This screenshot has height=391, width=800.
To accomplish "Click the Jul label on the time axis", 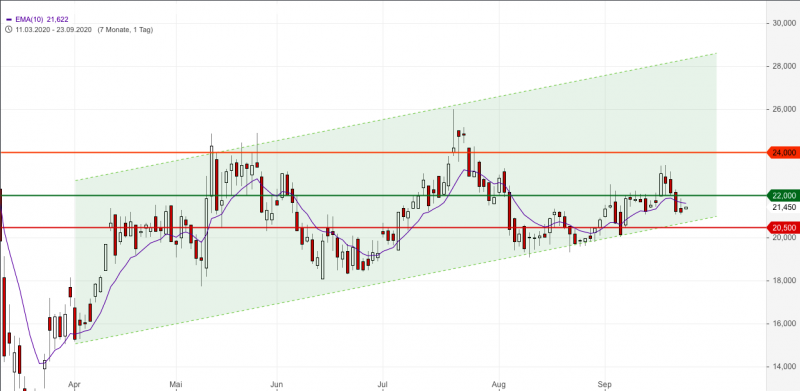I will pos(382,383).
